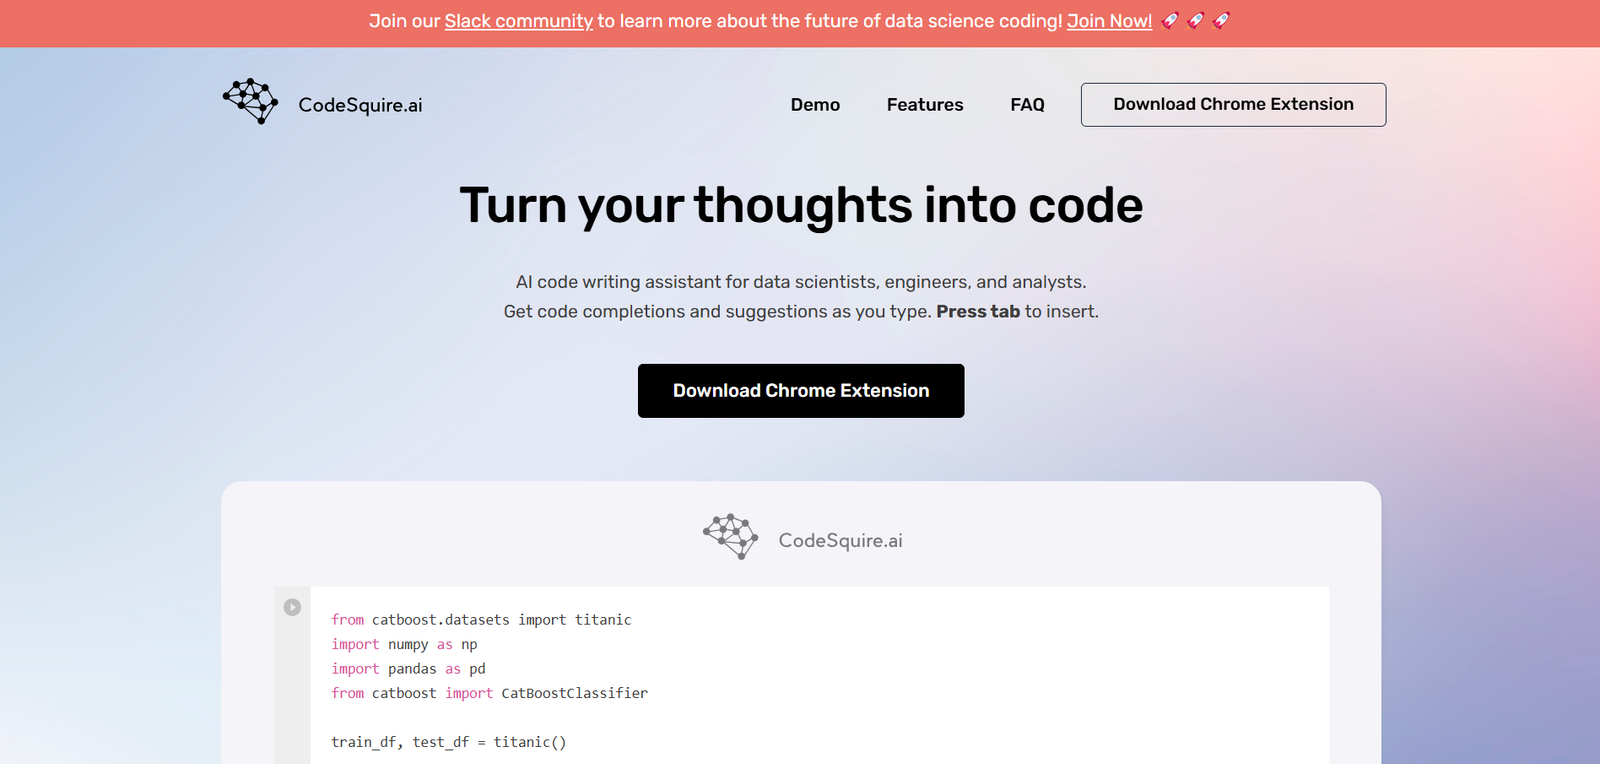Click the 'Turn your thoughts into code' headline
Viewport: 1600px width, 764px height.
coord(801,205)
